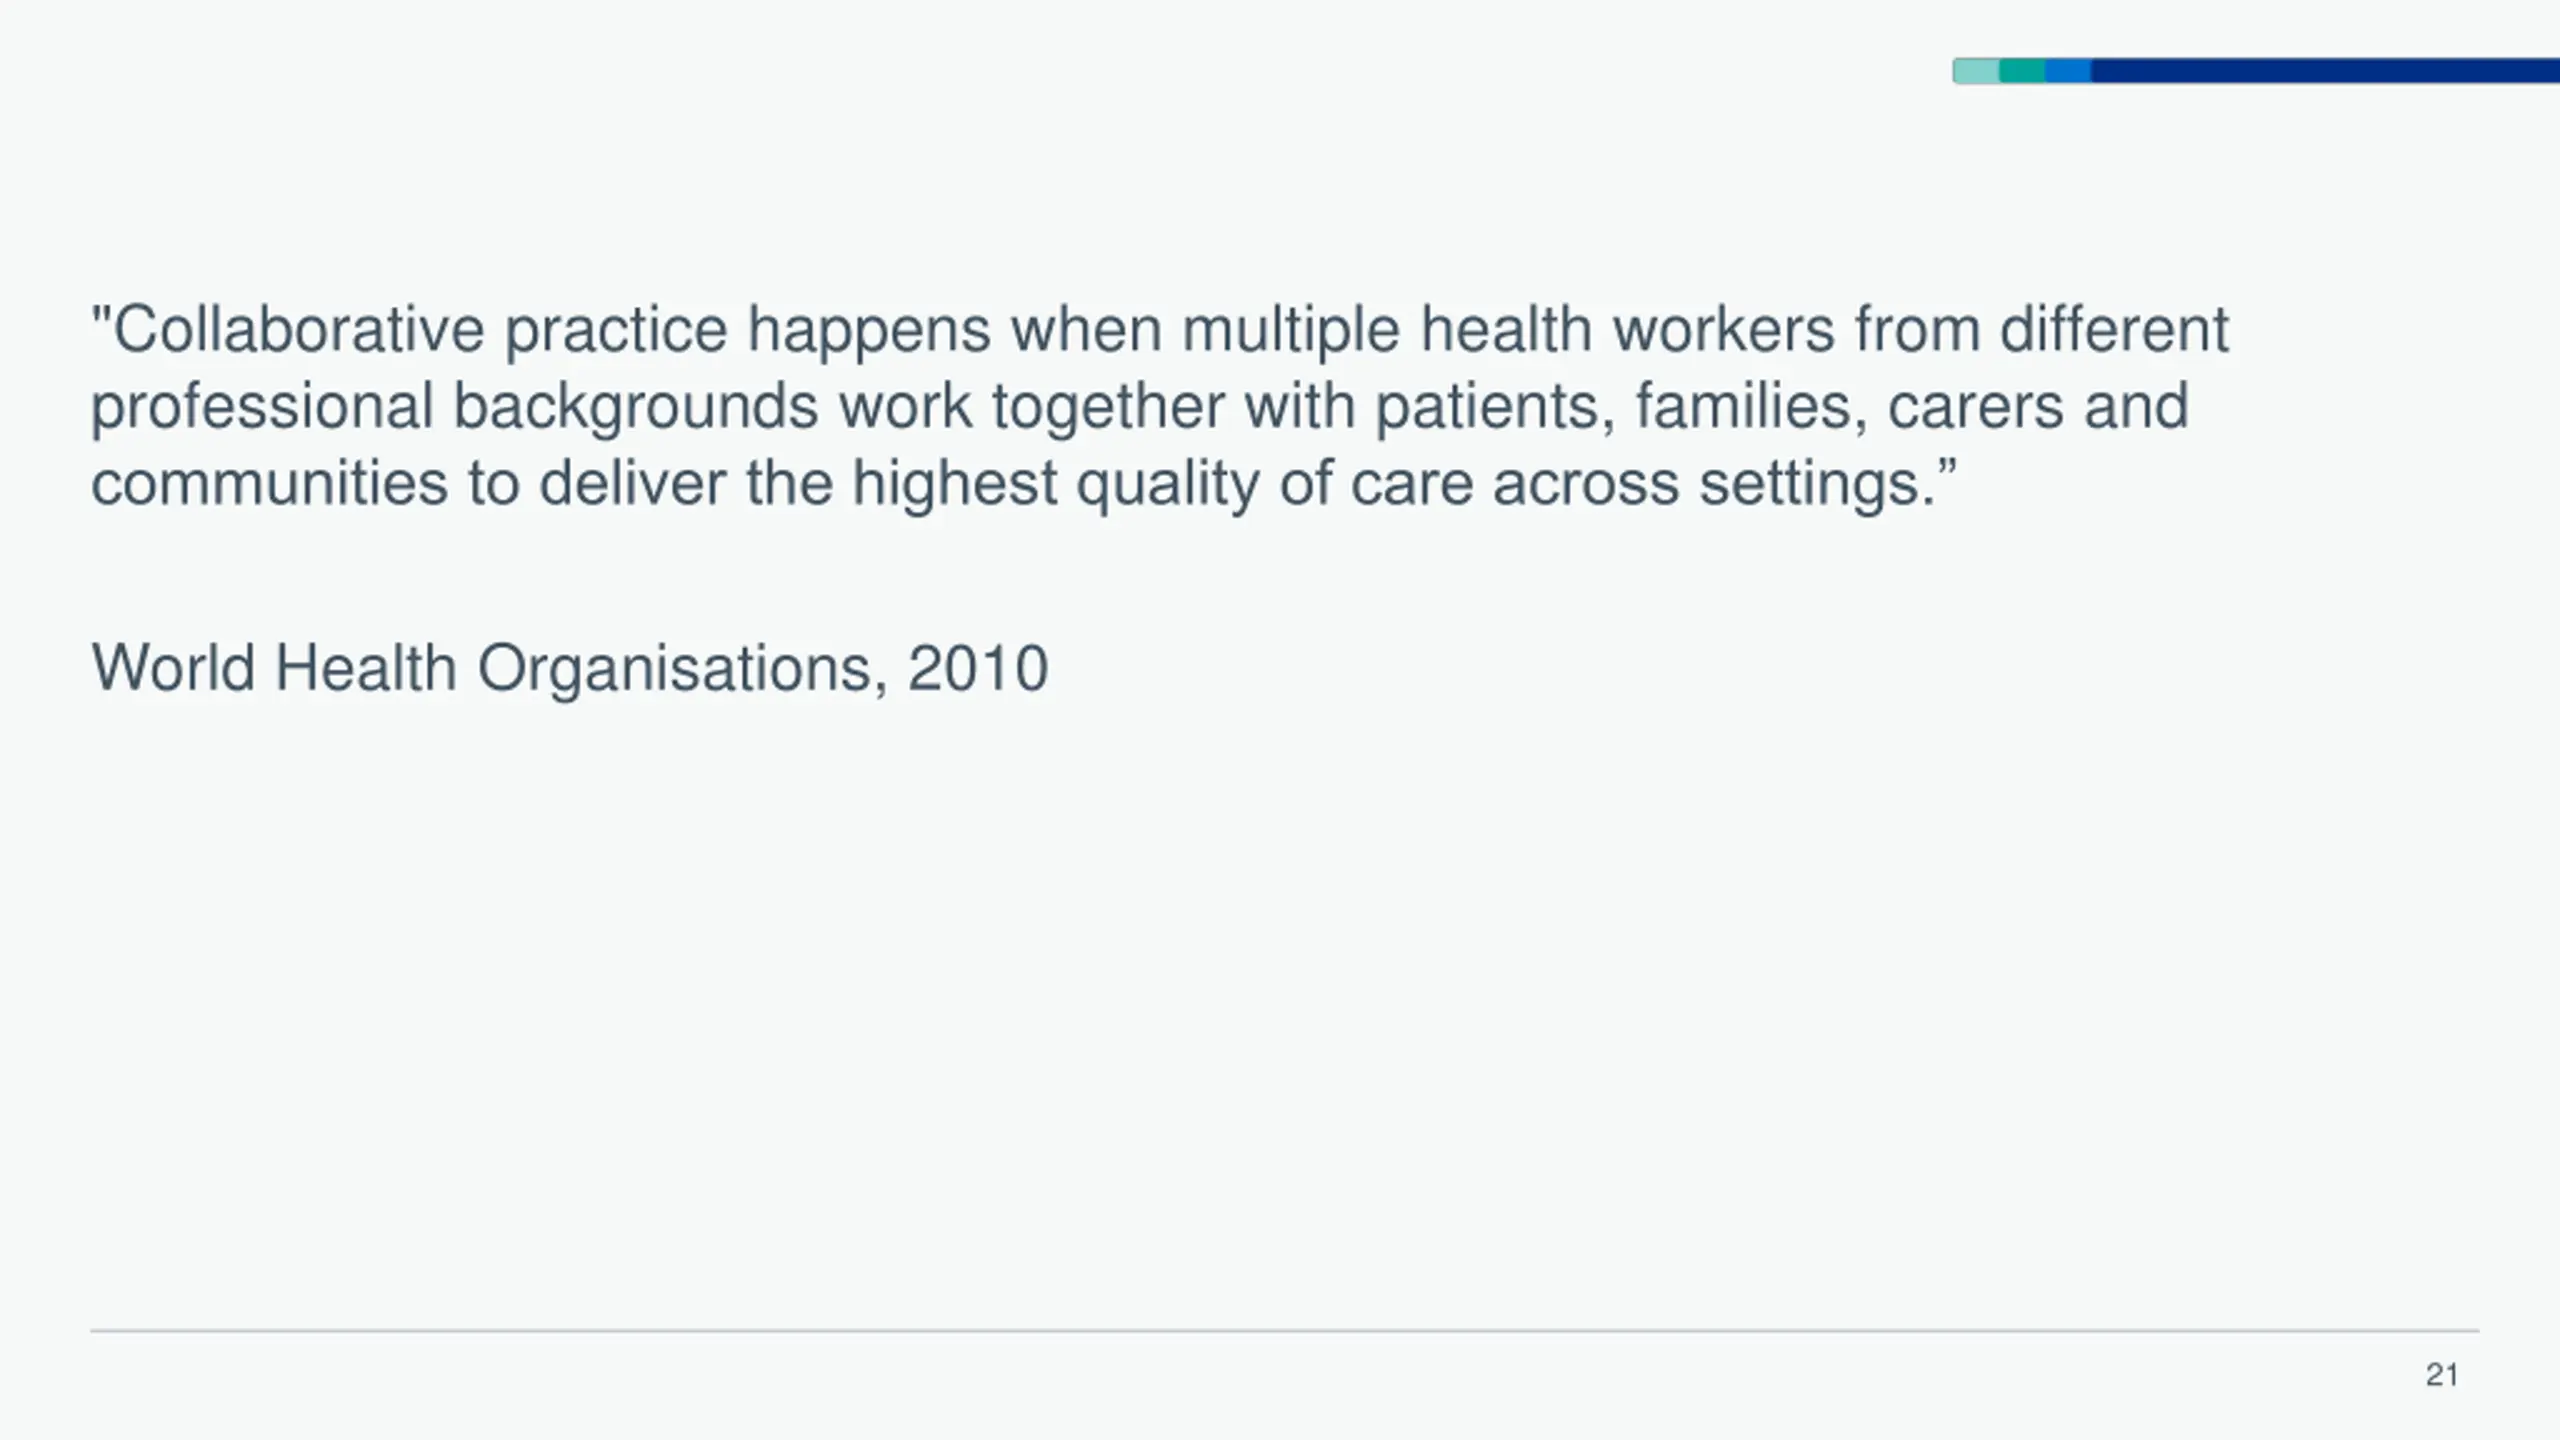
Task: Click the year "2010" in the citation
Action: tap(978, 668)
